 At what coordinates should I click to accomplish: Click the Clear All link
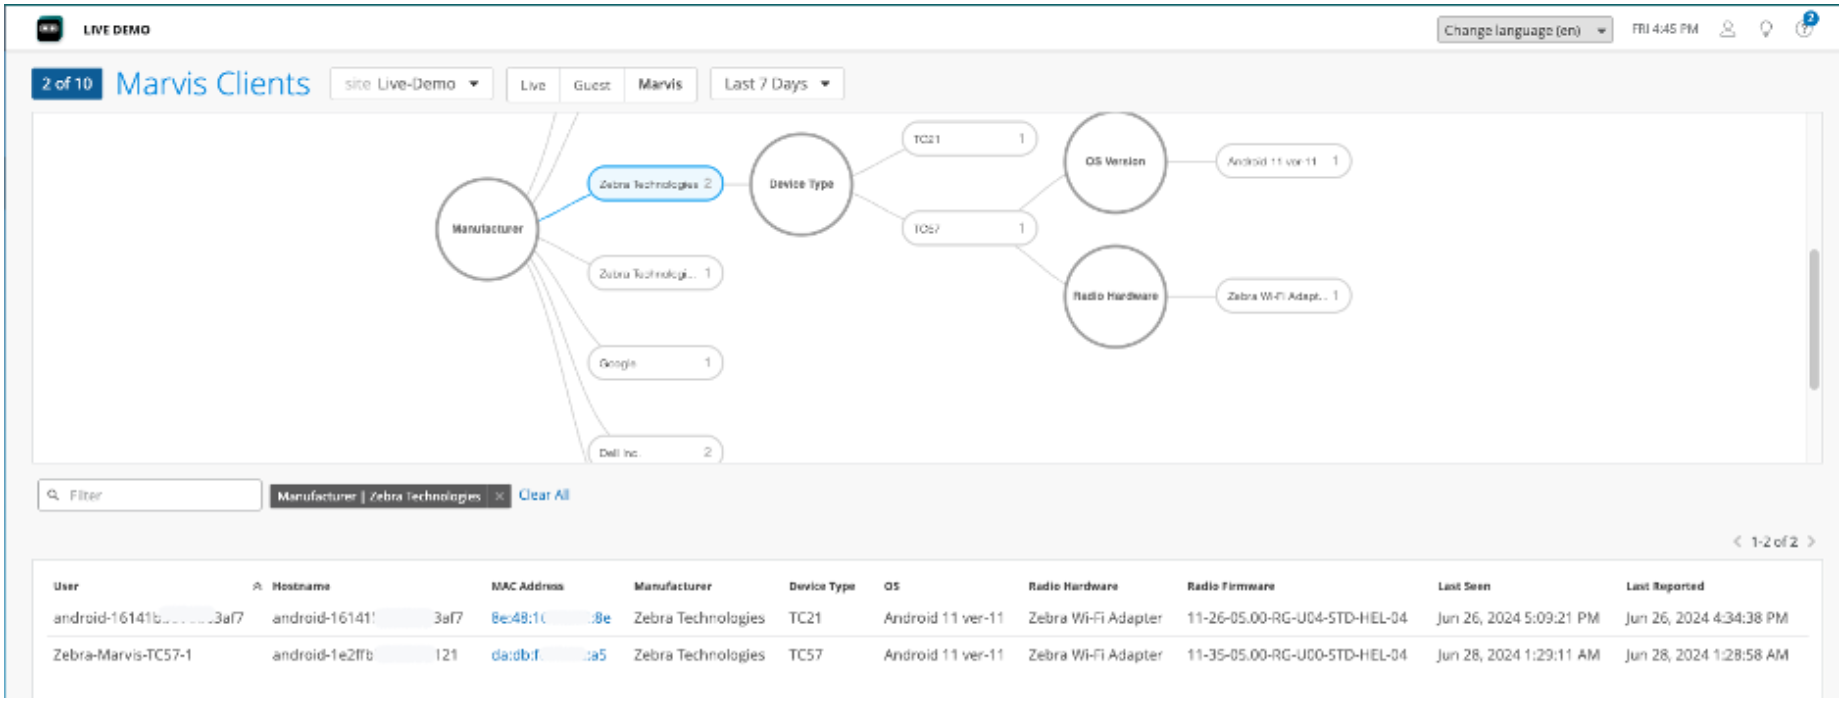coord(543,495)
